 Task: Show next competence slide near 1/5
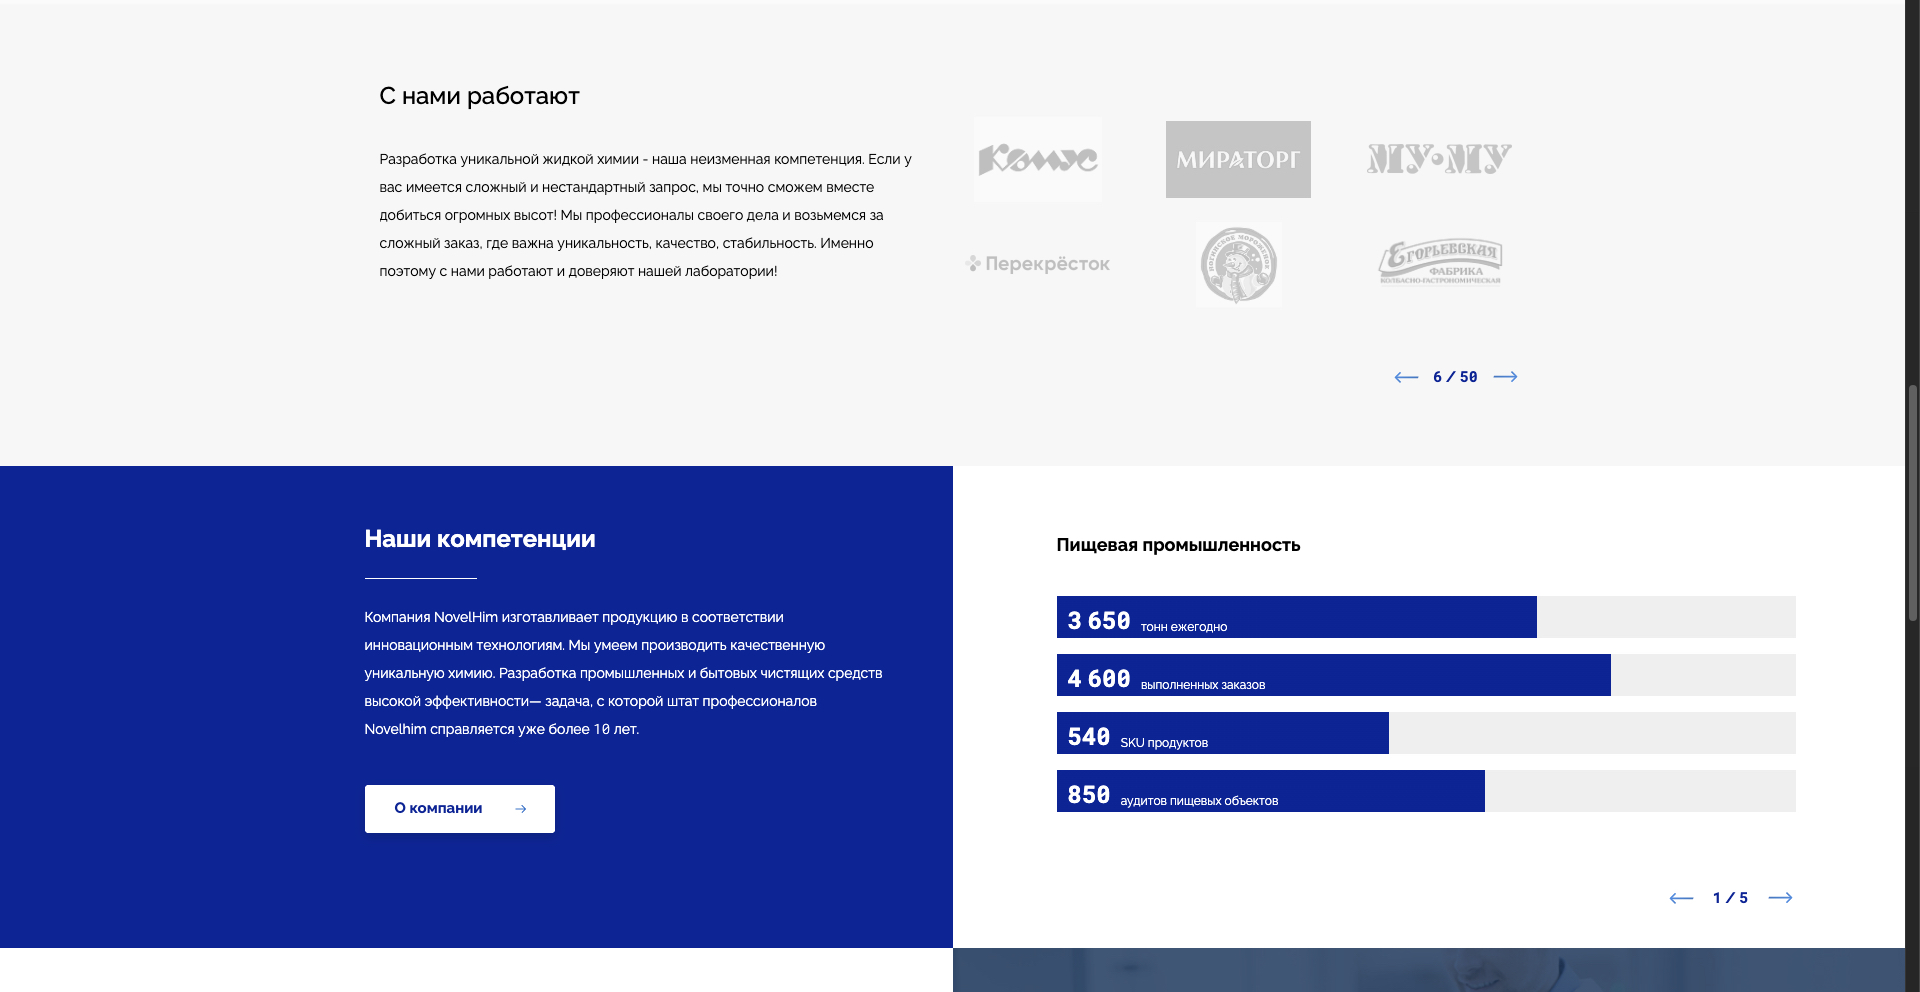click(1780, 898)
